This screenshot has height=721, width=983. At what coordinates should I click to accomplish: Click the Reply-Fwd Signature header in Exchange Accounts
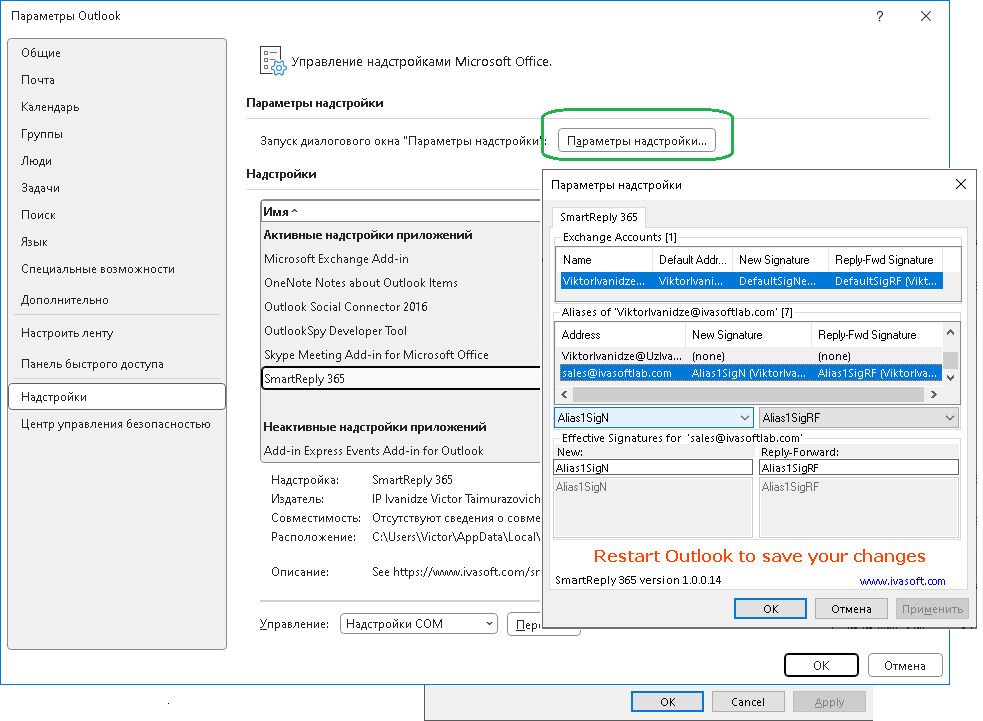885,260
